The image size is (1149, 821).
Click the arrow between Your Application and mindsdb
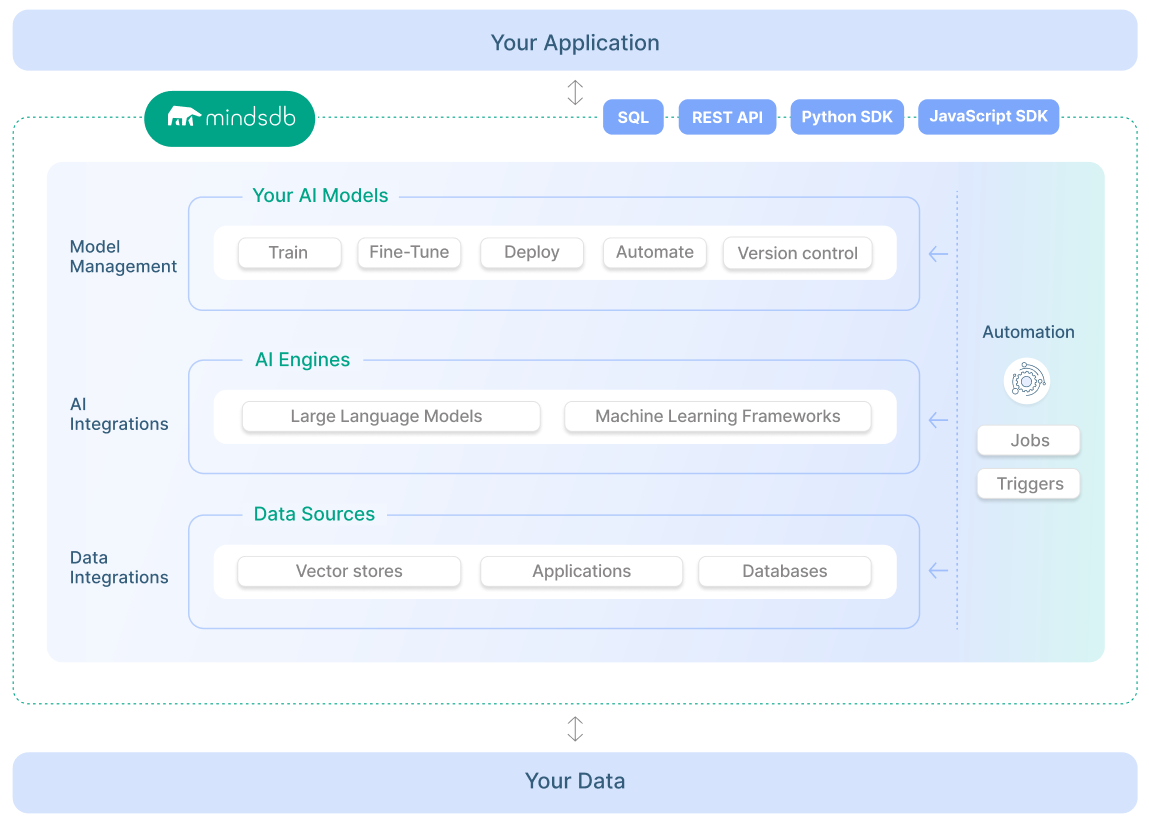tap(575, 90)
